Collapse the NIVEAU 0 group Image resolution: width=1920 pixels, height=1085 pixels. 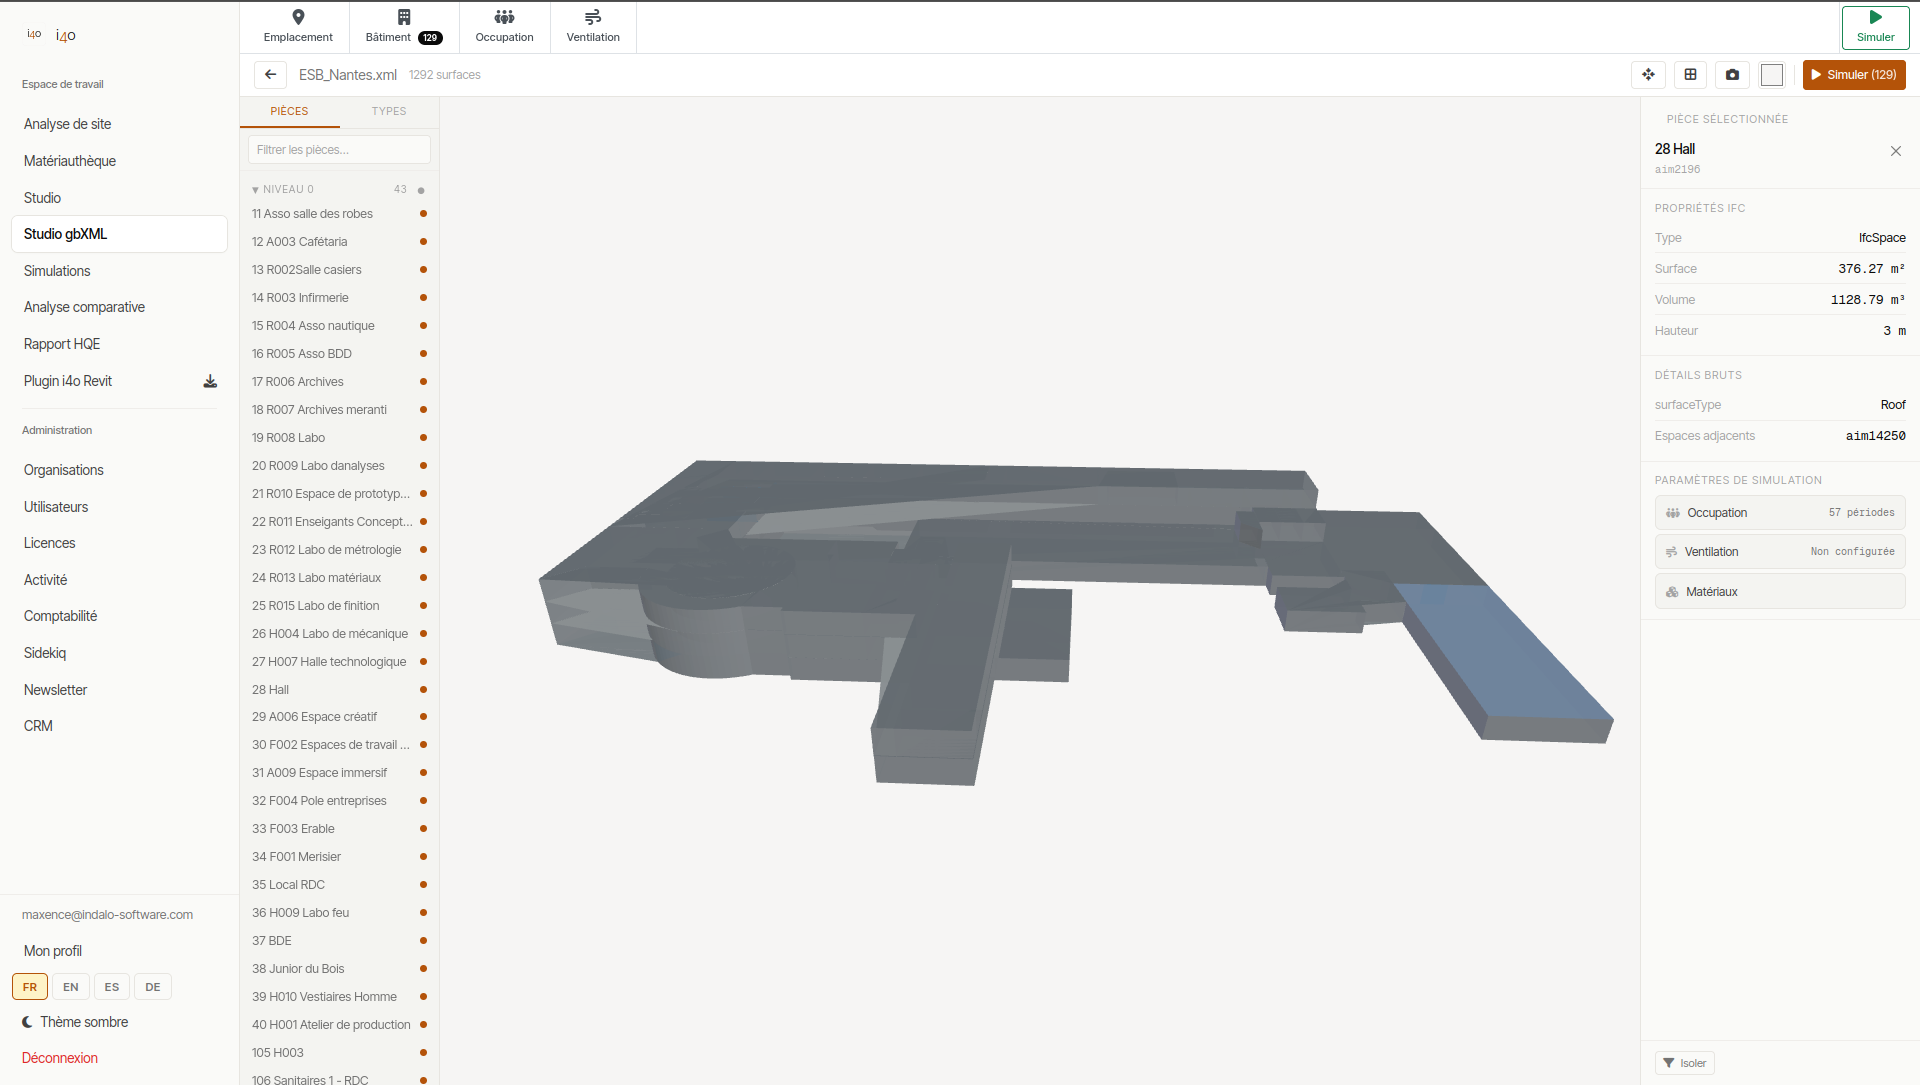pyautogui.click(x=255, y=190)
